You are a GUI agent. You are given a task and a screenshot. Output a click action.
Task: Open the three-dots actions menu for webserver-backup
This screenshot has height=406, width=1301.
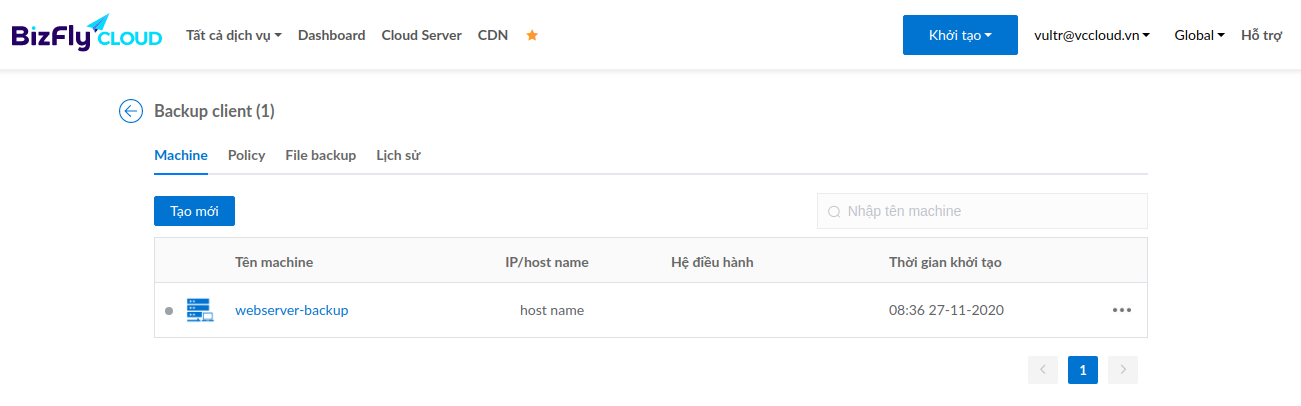coord(1122,310)
